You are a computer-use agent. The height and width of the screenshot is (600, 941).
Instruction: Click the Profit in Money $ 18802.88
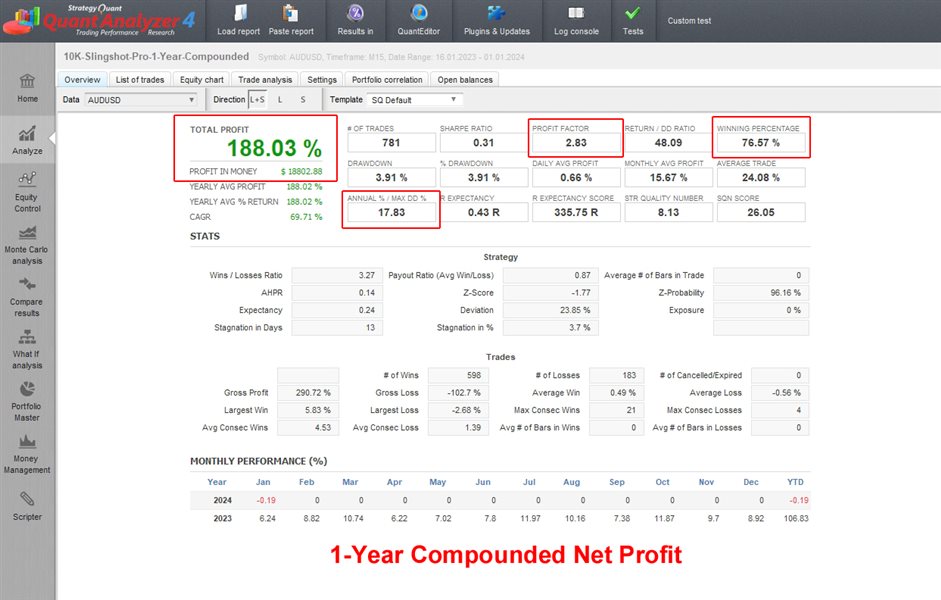click(x=301, y=172)
